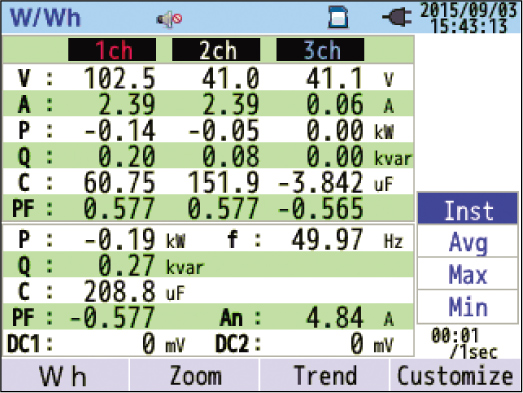Click neutral current value 4.84
The width and height of the screenshot is (523, 393).
(335, 317)
